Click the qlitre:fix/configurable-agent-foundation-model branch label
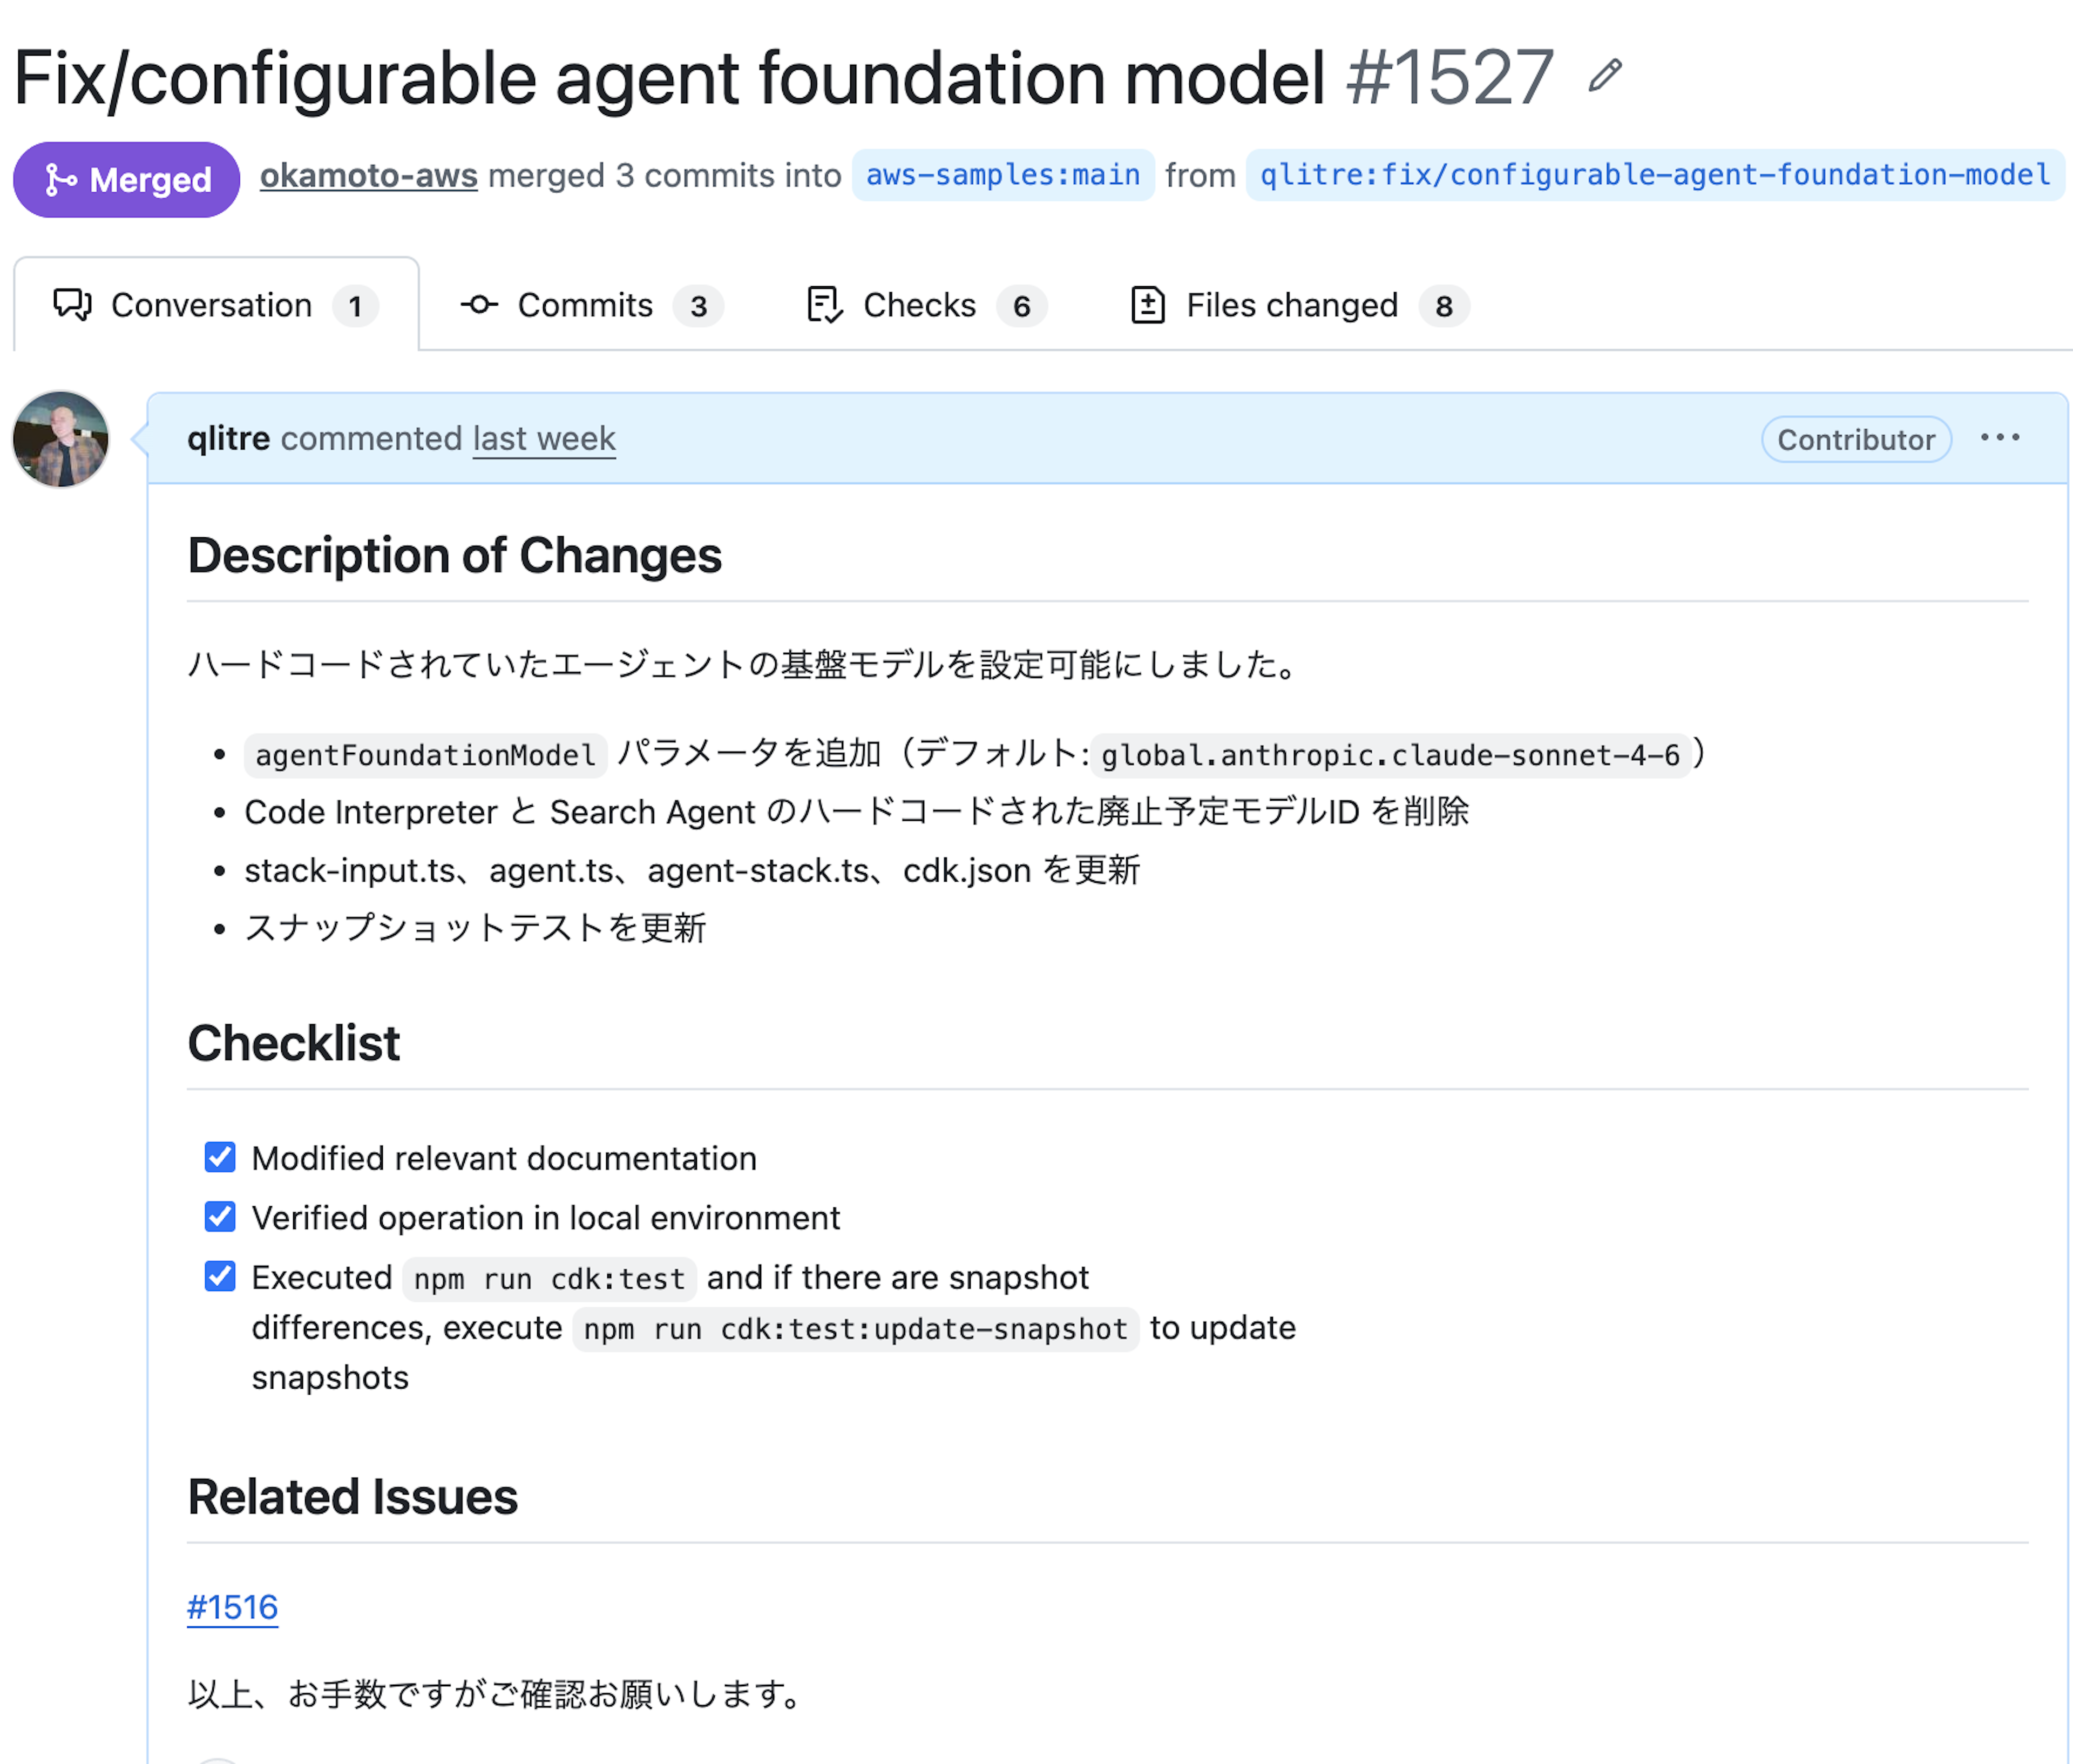The image size is (2073, 1764). click(x=1655, y=176)
